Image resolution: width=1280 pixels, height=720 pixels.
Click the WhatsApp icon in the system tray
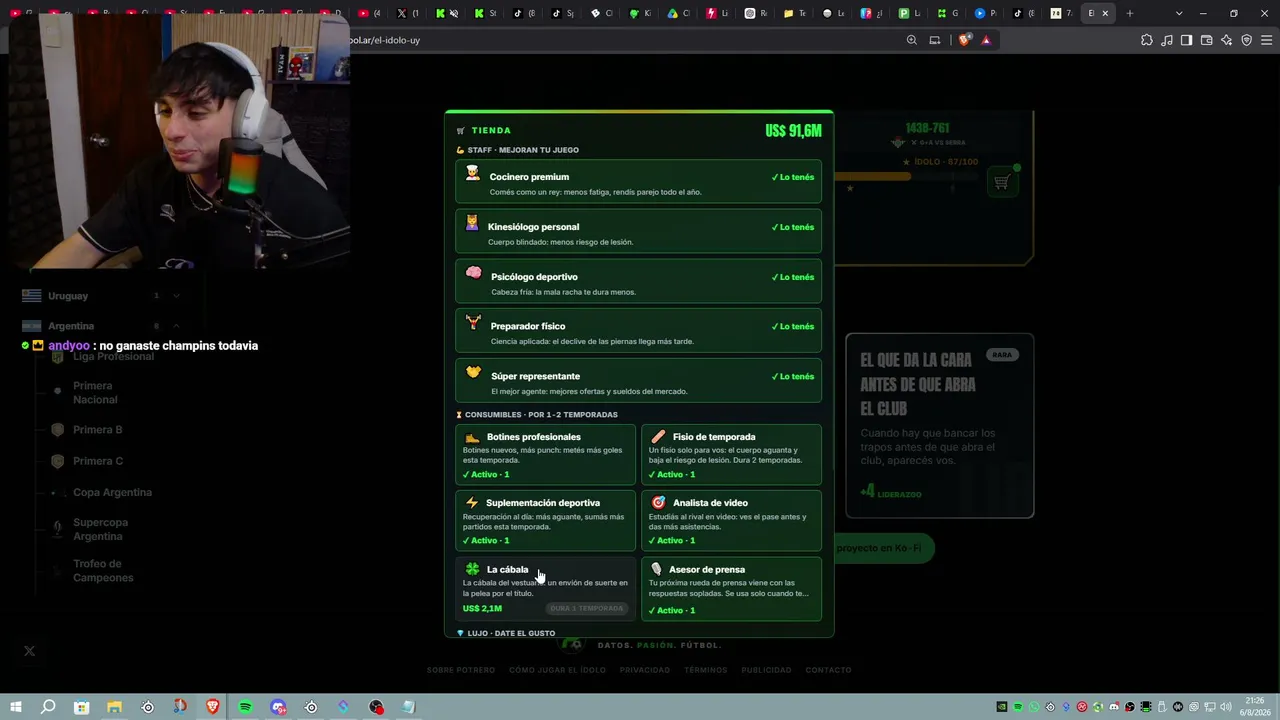[1034, 707]
